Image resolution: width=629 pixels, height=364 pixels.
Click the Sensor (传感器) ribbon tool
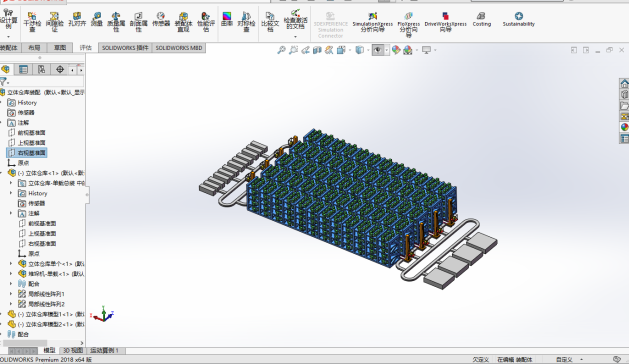[161, 19]
